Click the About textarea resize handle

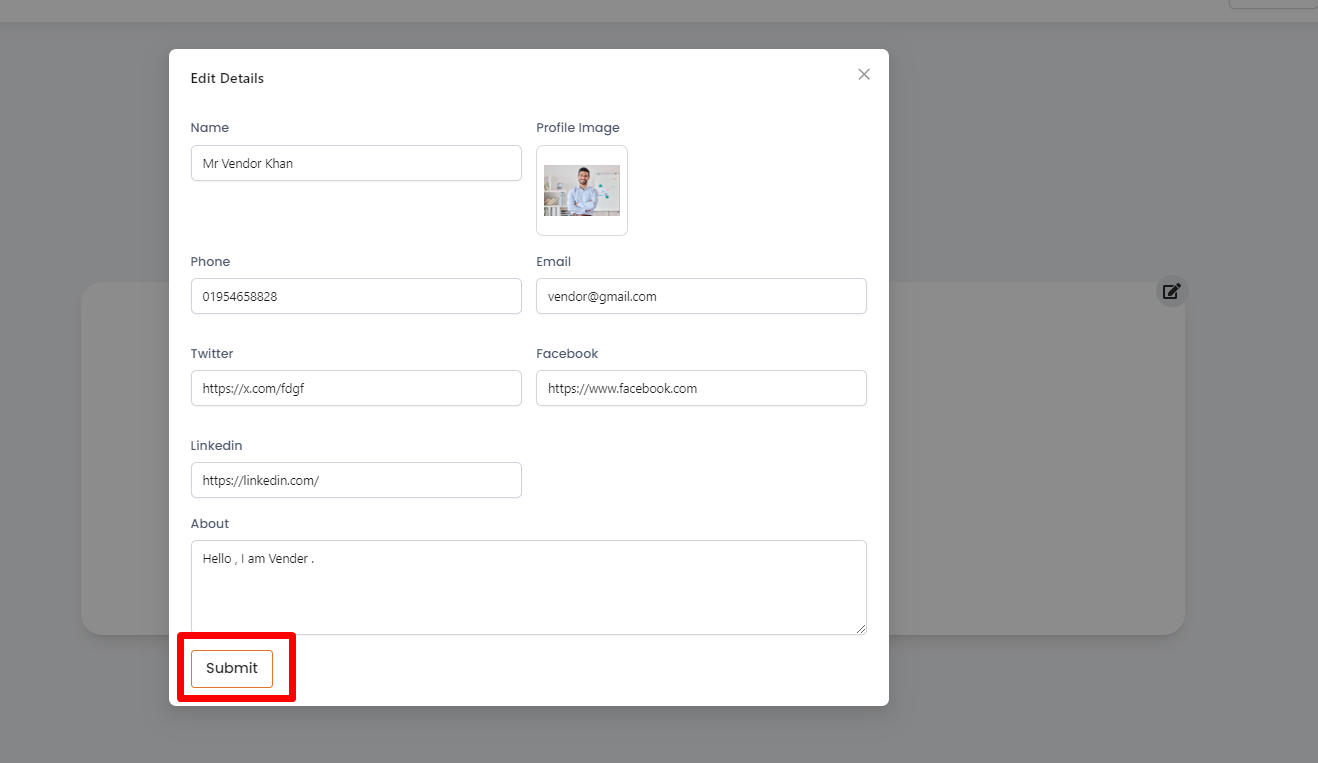pos(861,629)
